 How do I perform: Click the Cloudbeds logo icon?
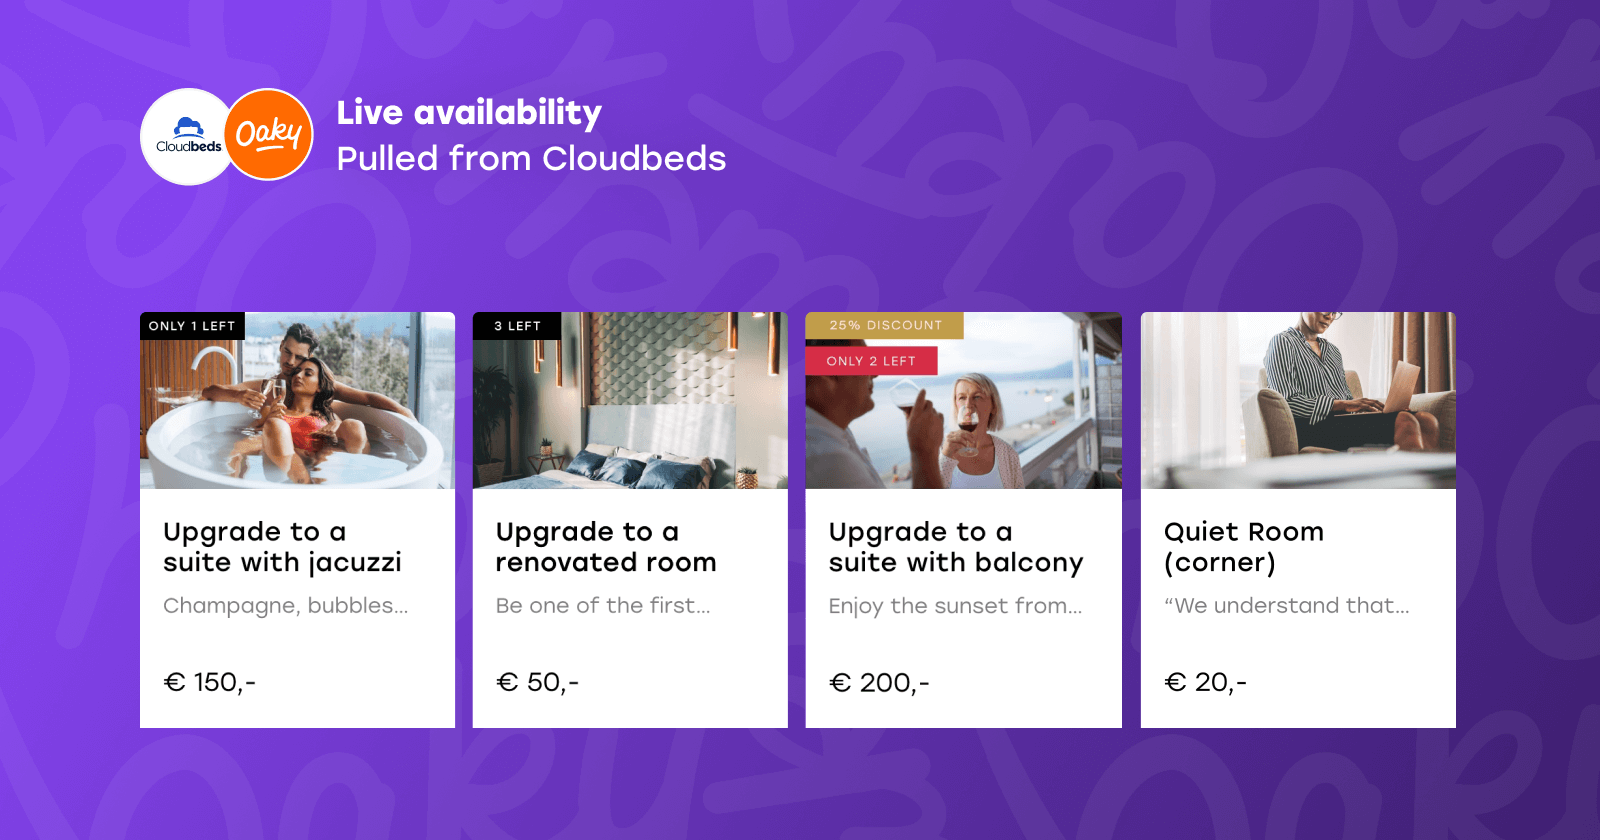[x=188, y=137]
